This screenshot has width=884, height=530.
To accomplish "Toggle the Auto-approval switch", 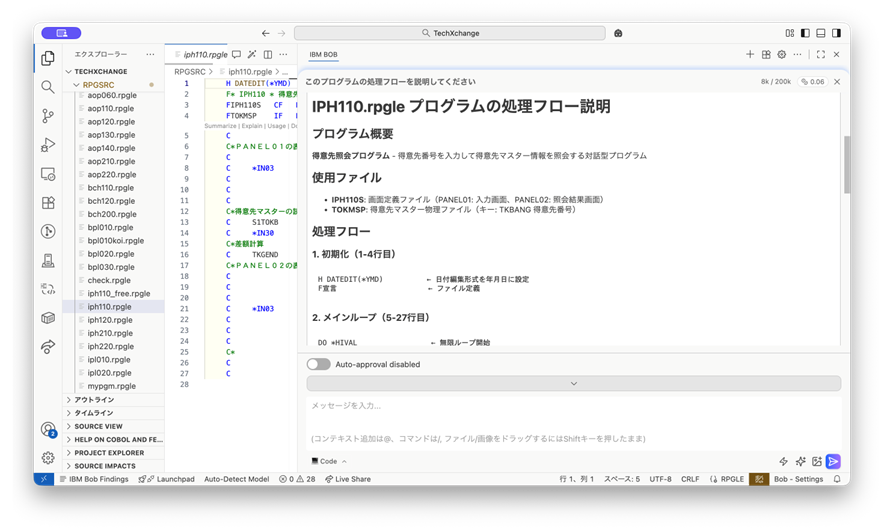I will (318, 365).
